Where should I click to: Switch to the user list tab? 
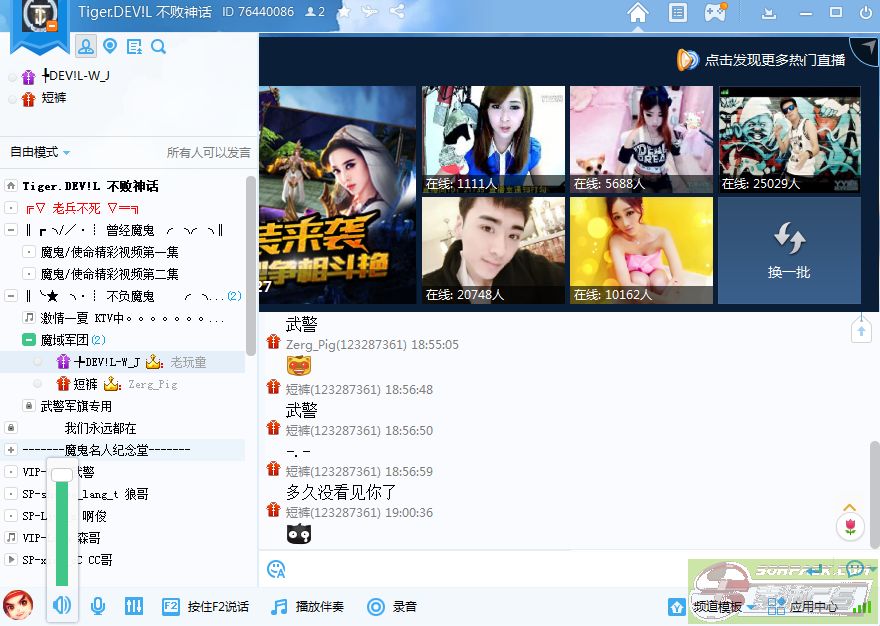click(x=86, y=47)
